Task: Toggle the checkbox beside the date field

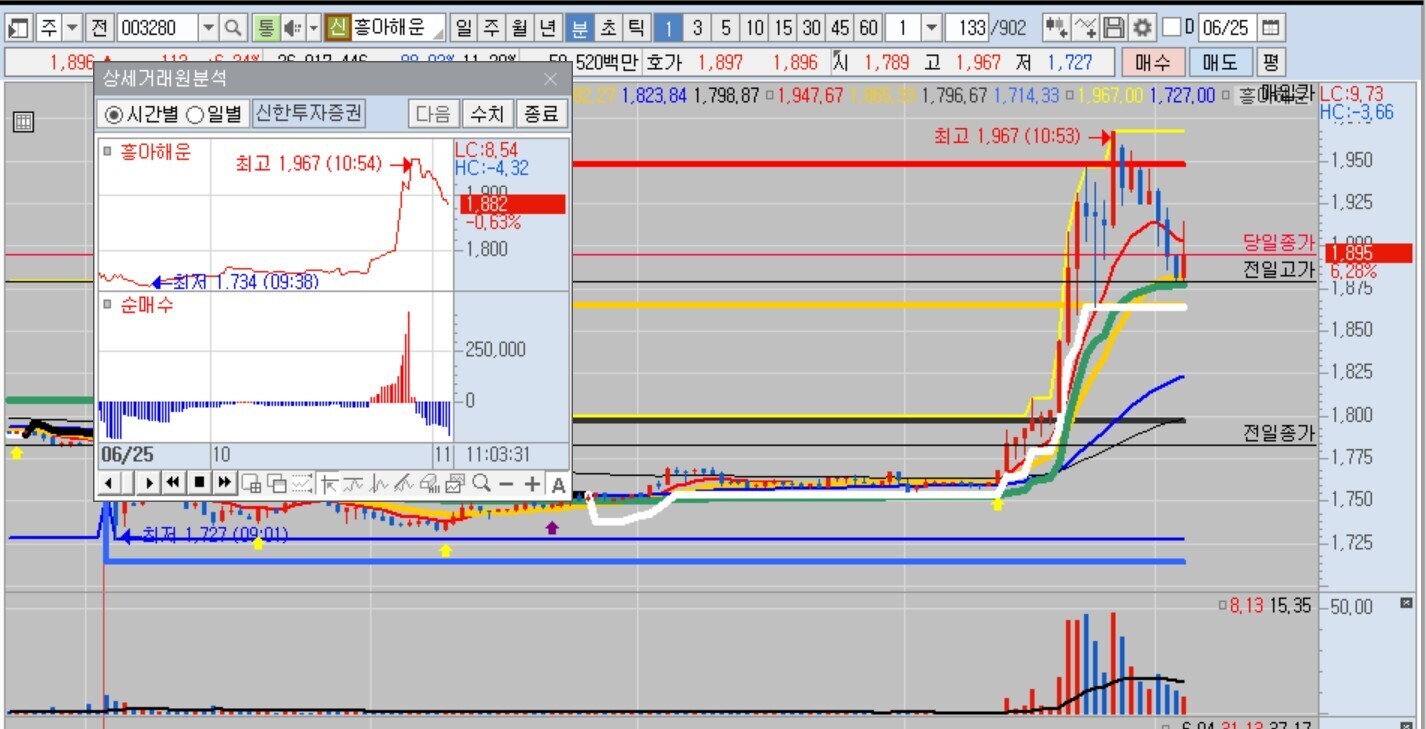Action: click(1171, 27)
